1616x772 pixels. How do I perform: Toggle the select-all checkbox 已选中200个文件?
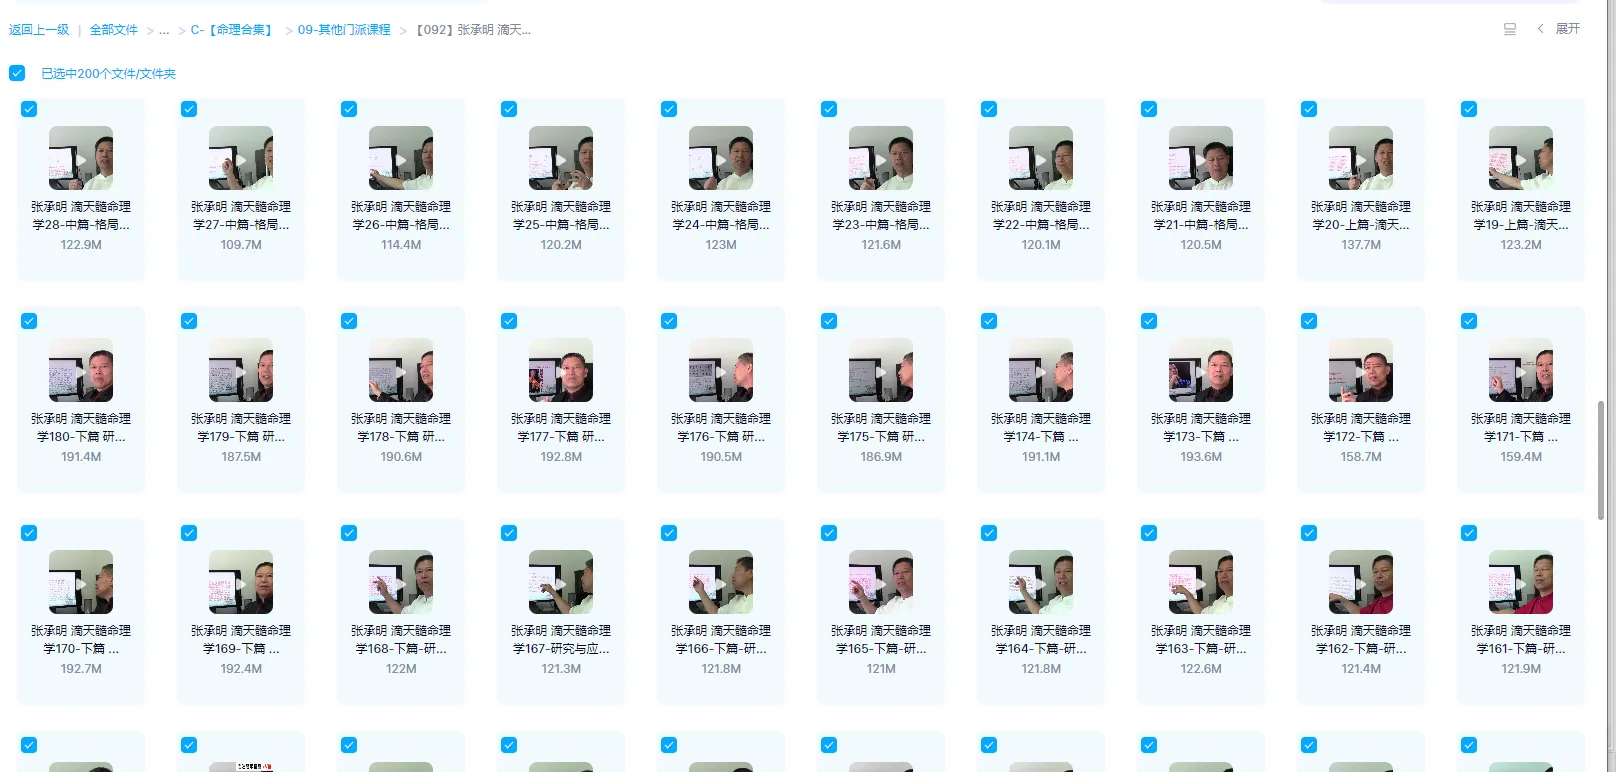click(17, 73)
